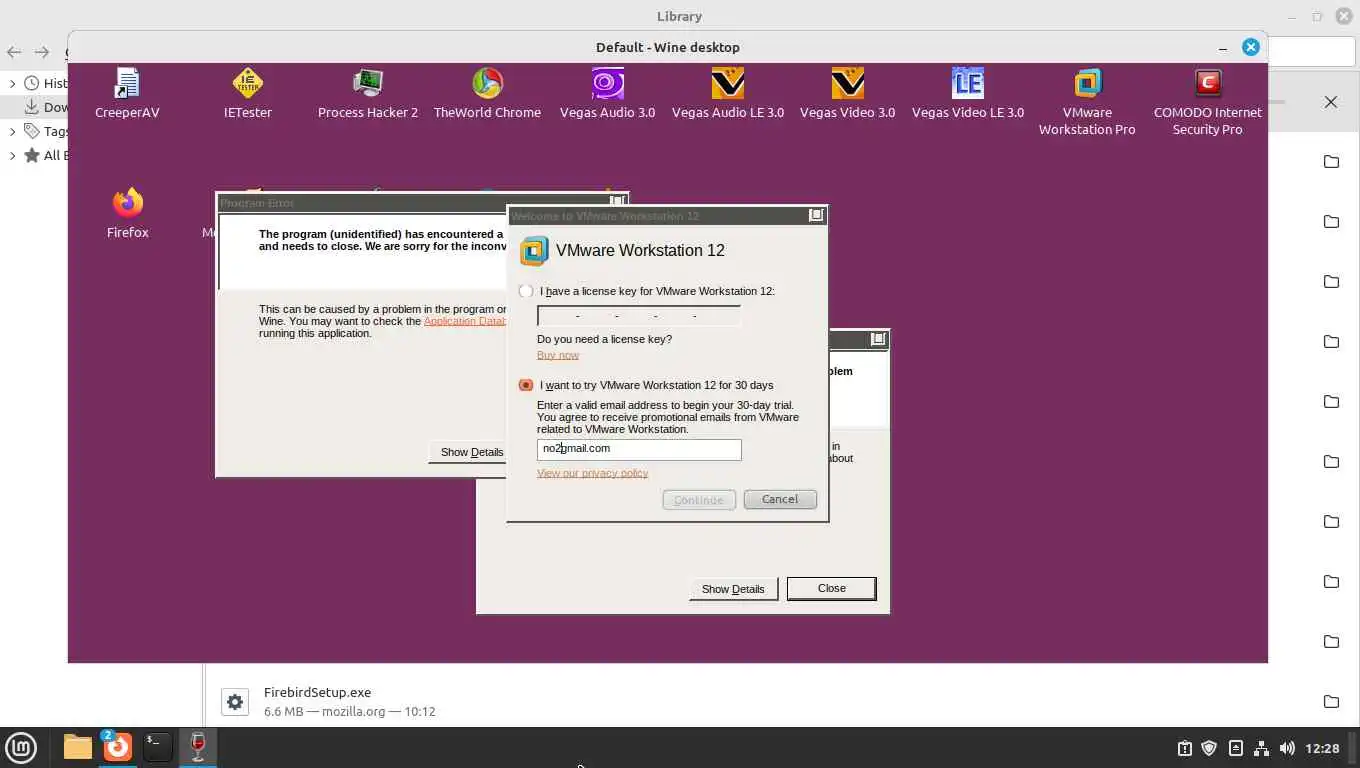Expand the History tree item
This screenshot has width=1360, height=768.
[x=12, y=83]
